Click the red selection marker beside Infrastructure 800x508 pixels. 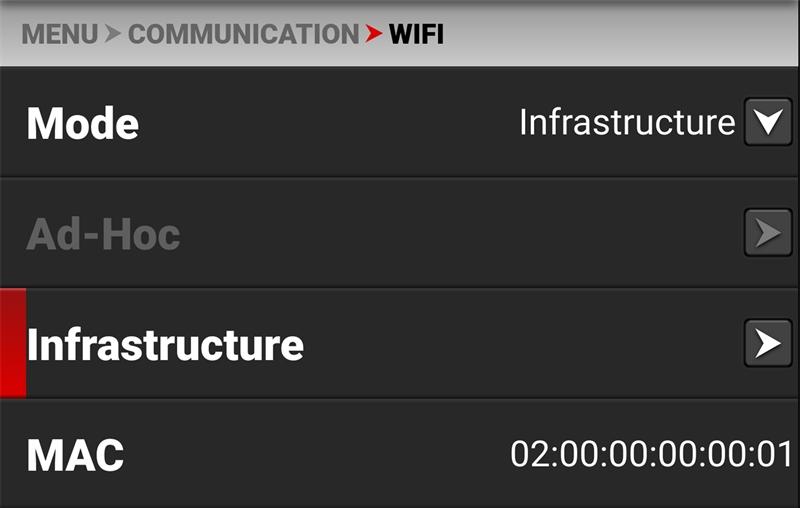(x=12, y=344)
